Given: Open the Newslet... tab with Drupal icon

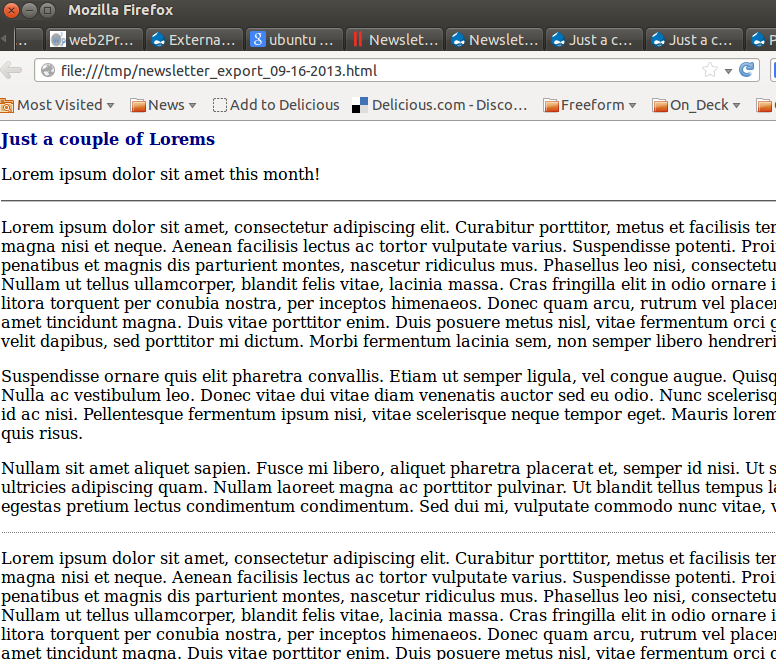Looking at the screenshot, I should (x=494, y=40).
